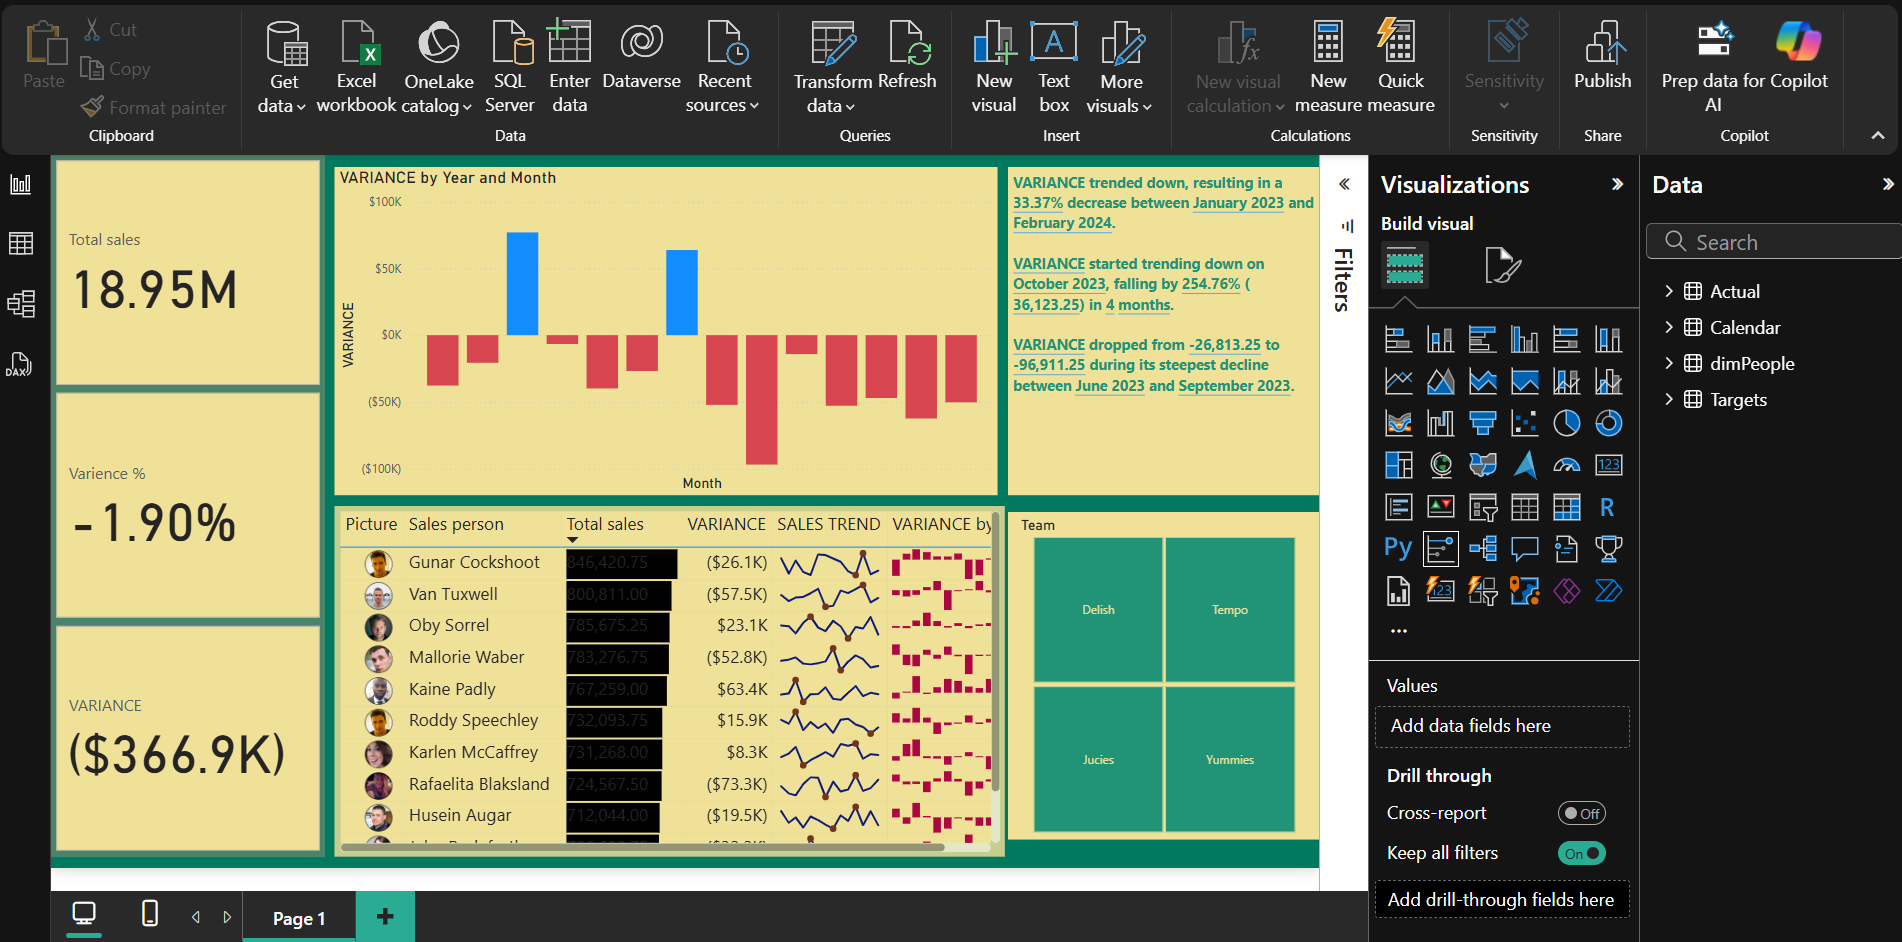The height and width of the screenshot is (942, 1902).
Task: Create a Quick measure
Action: click(x=1400, y=66)
